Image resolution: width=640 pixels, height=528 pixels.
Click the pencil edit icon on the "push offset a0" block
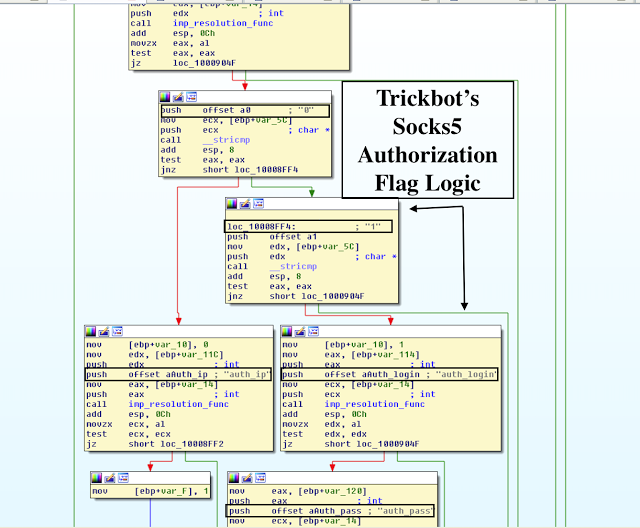click(178, 97)
